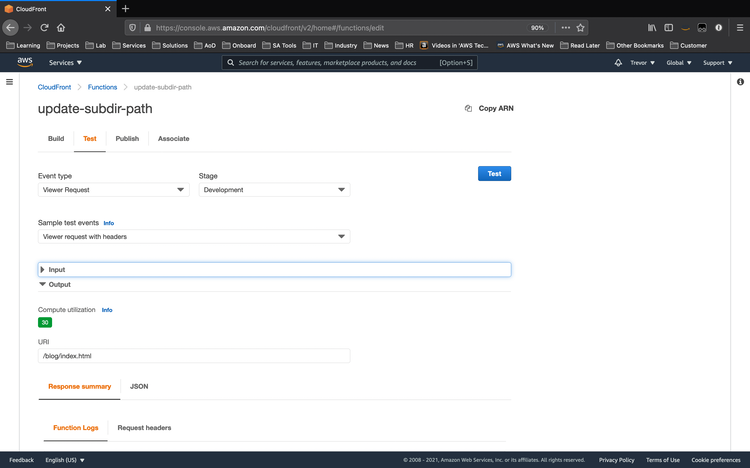Switch to the Request headers tab
This screenshot has height=468, width=750.
[x=144, y=427]
